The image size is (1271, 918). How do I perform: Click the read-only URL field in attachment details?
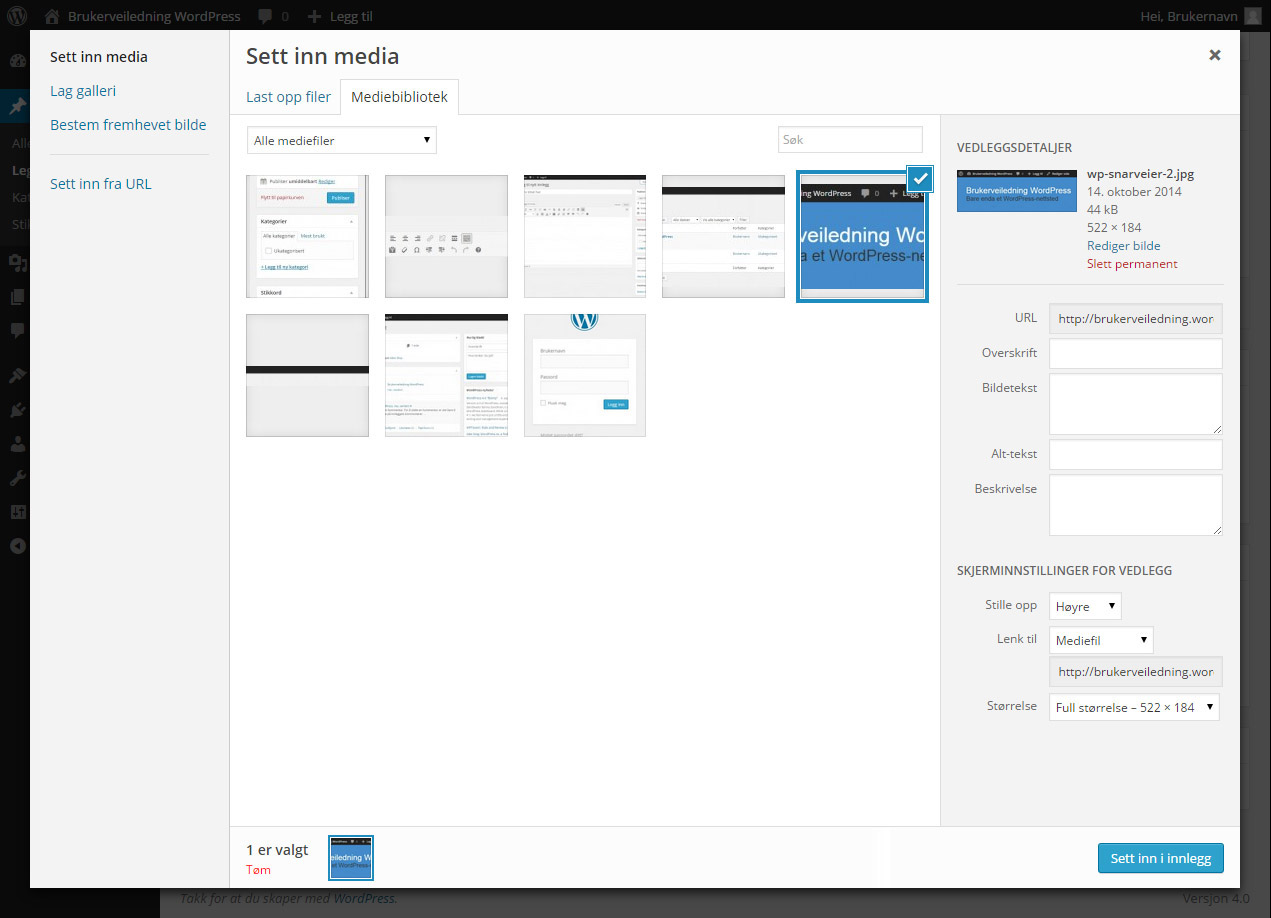click(x=1135, y=319)
